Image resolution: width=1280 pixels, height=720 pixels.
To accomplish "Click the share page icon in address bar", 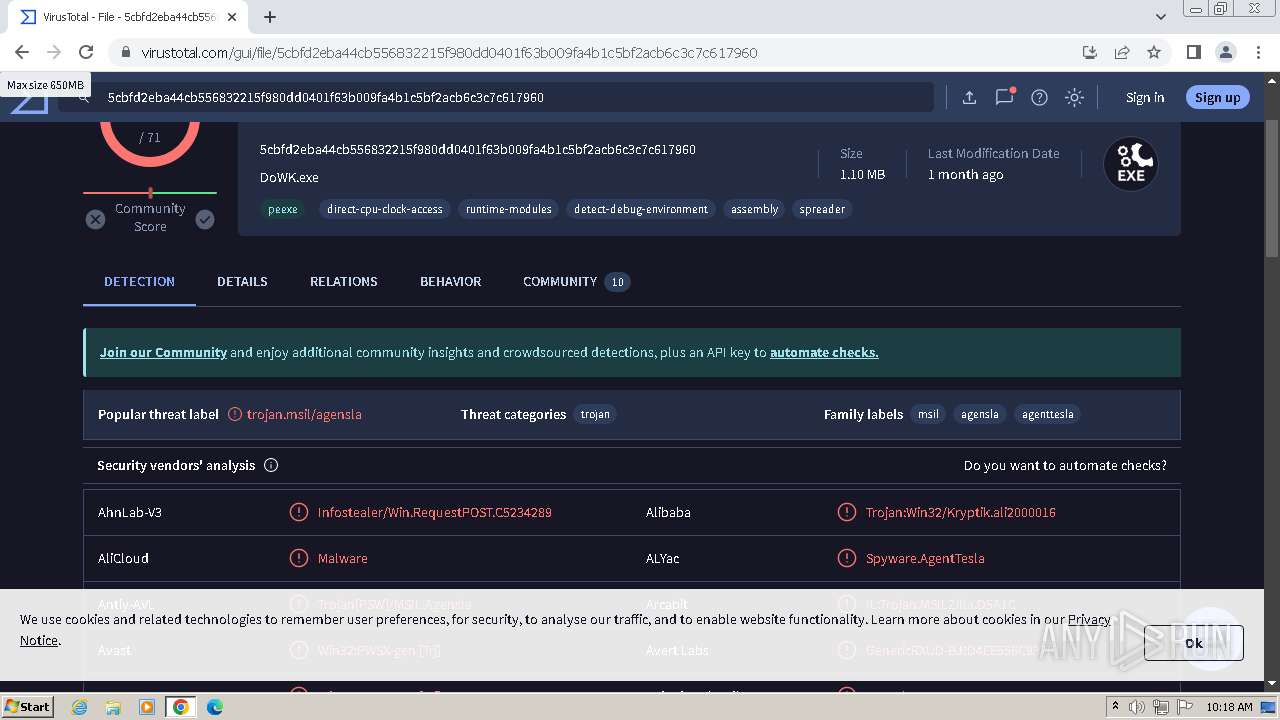I will click(1122, 52).
